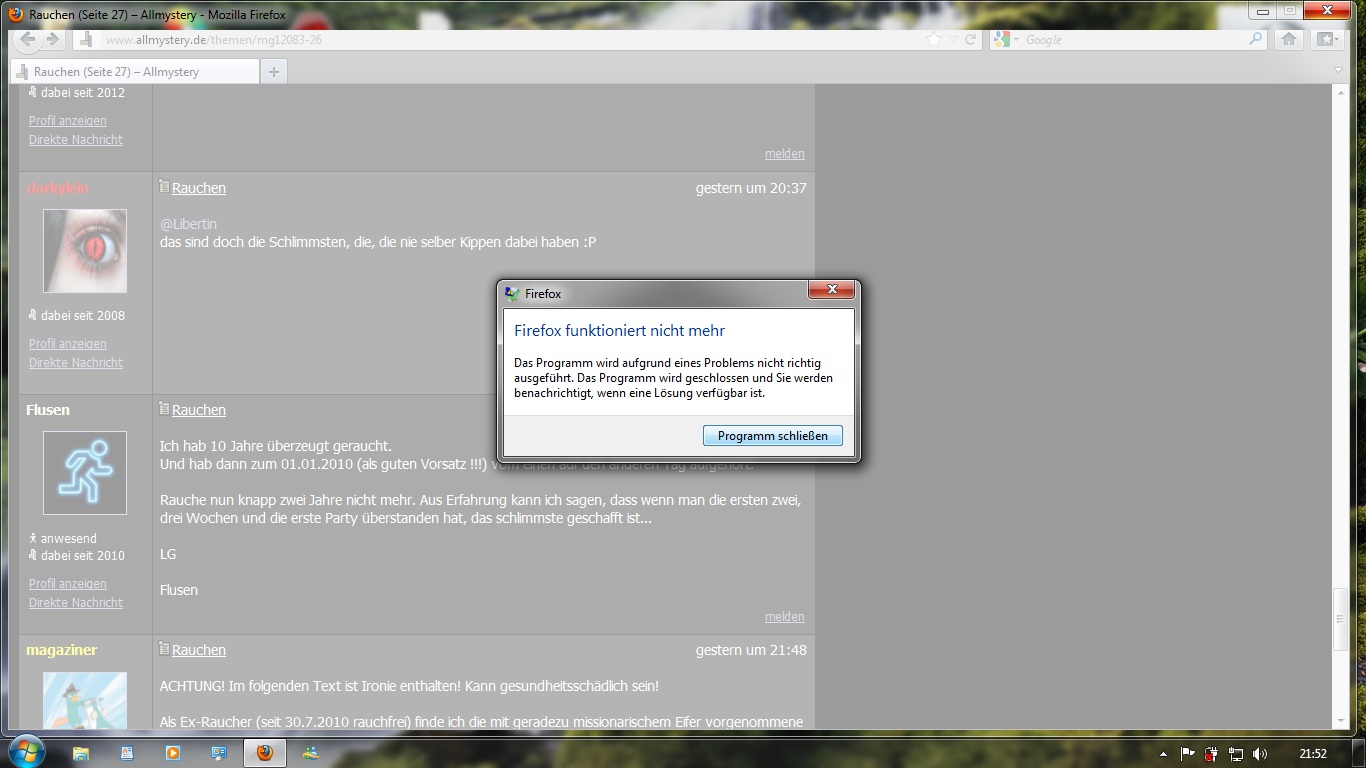Viewport: 1366px width, 768px height.
Task: Click into the Google search box
Action: (1135, 40)
